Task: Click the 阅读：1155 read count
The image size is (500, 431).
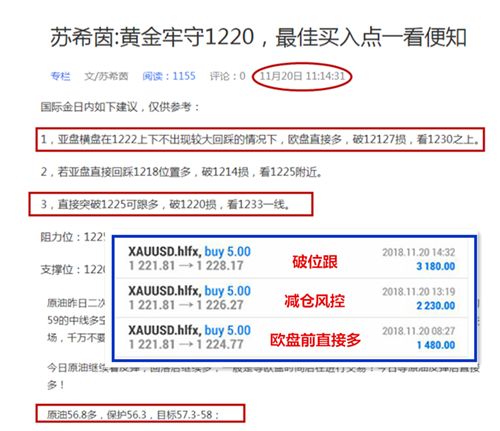Action: pos(169,76)
